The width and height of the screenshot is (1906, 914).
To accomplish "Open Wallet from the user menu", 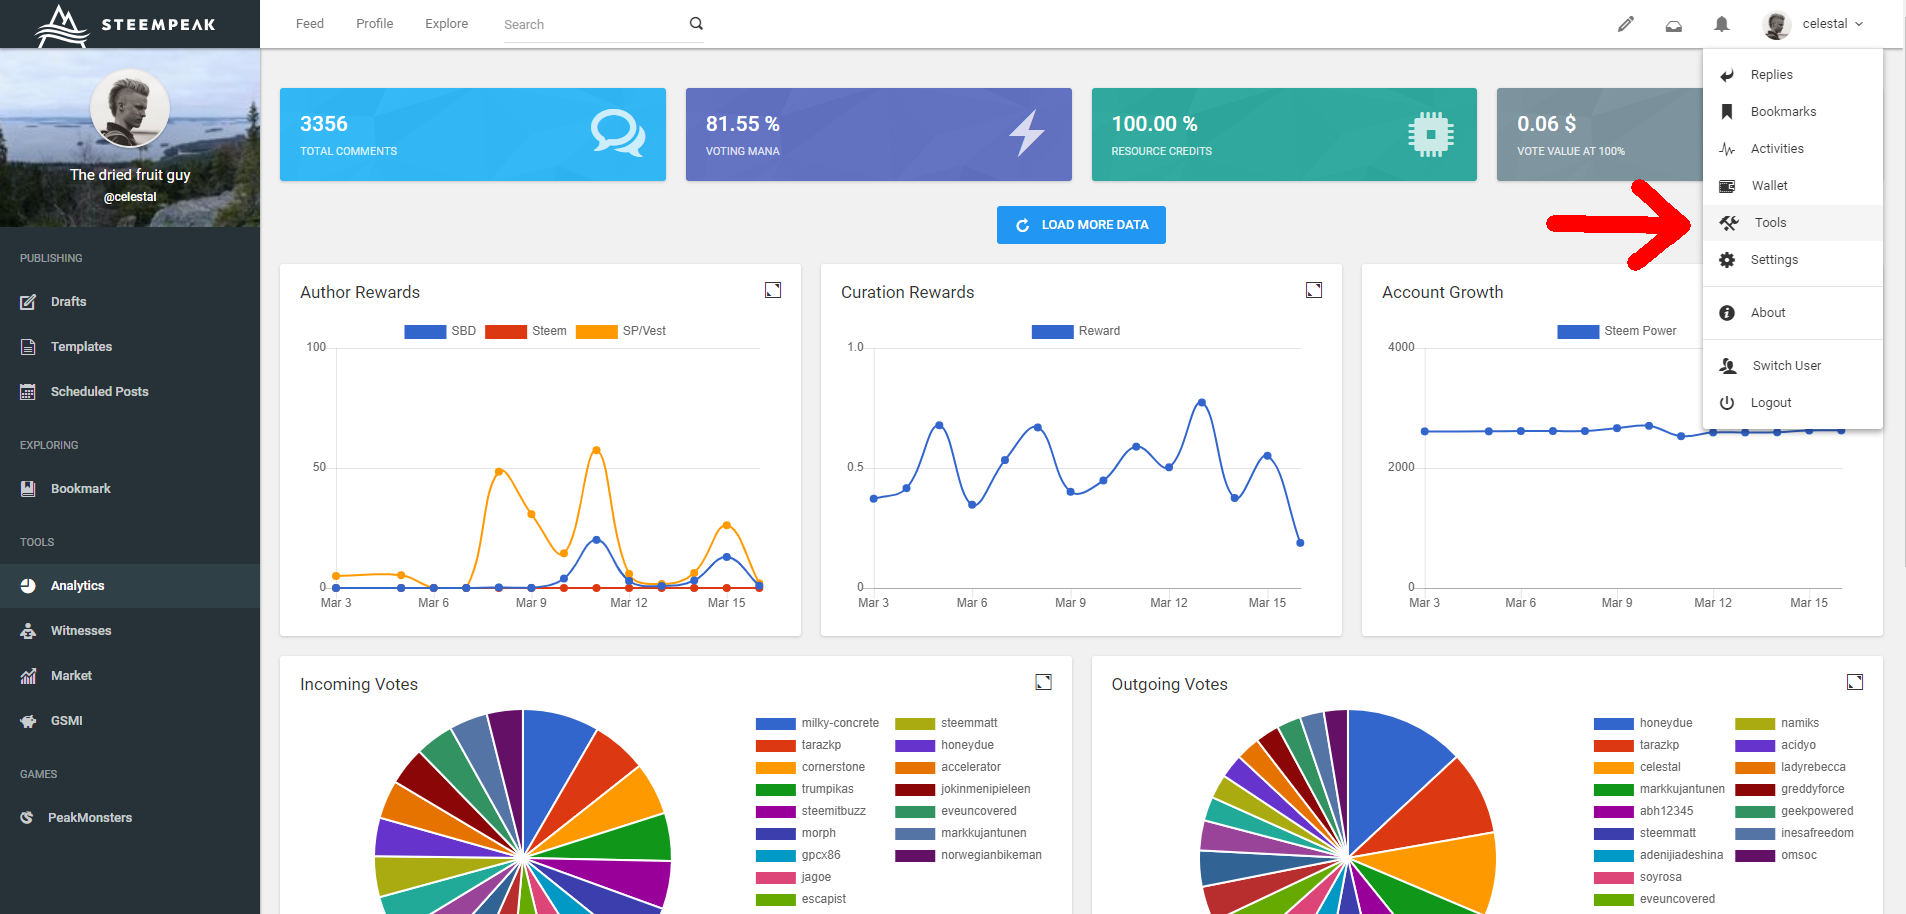I will pyautogui.click(x=1768, y=186).
